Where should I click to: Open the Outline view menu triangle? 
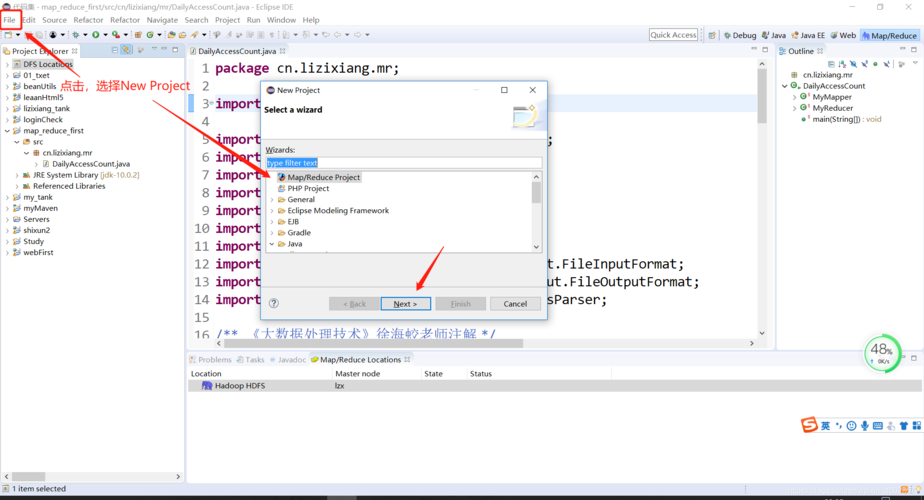pos(915,62)
